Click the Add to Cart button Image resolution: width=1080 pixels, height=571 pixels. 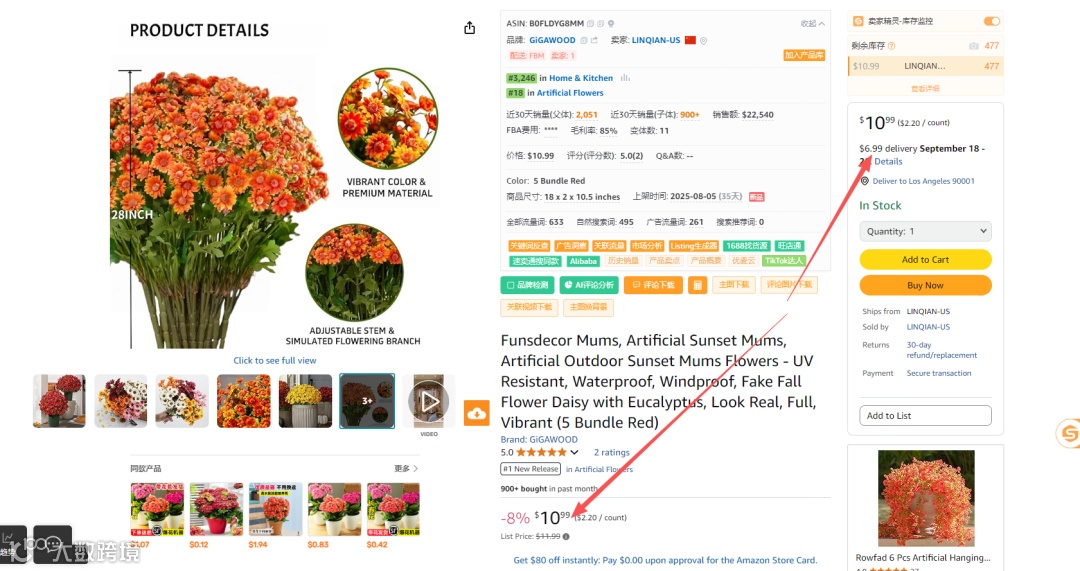[925, 260]
